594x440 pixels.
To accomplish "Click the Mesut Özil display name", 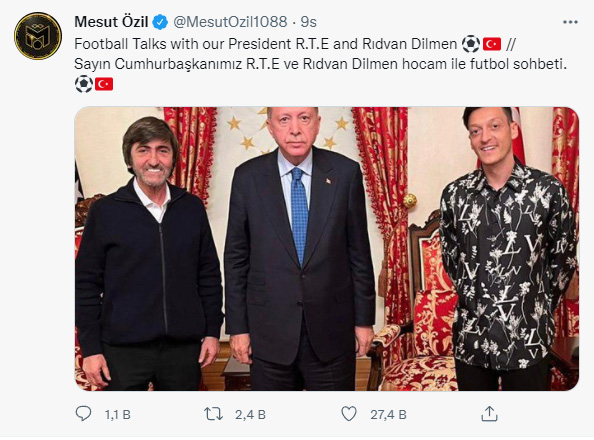I will coord(111,22).
